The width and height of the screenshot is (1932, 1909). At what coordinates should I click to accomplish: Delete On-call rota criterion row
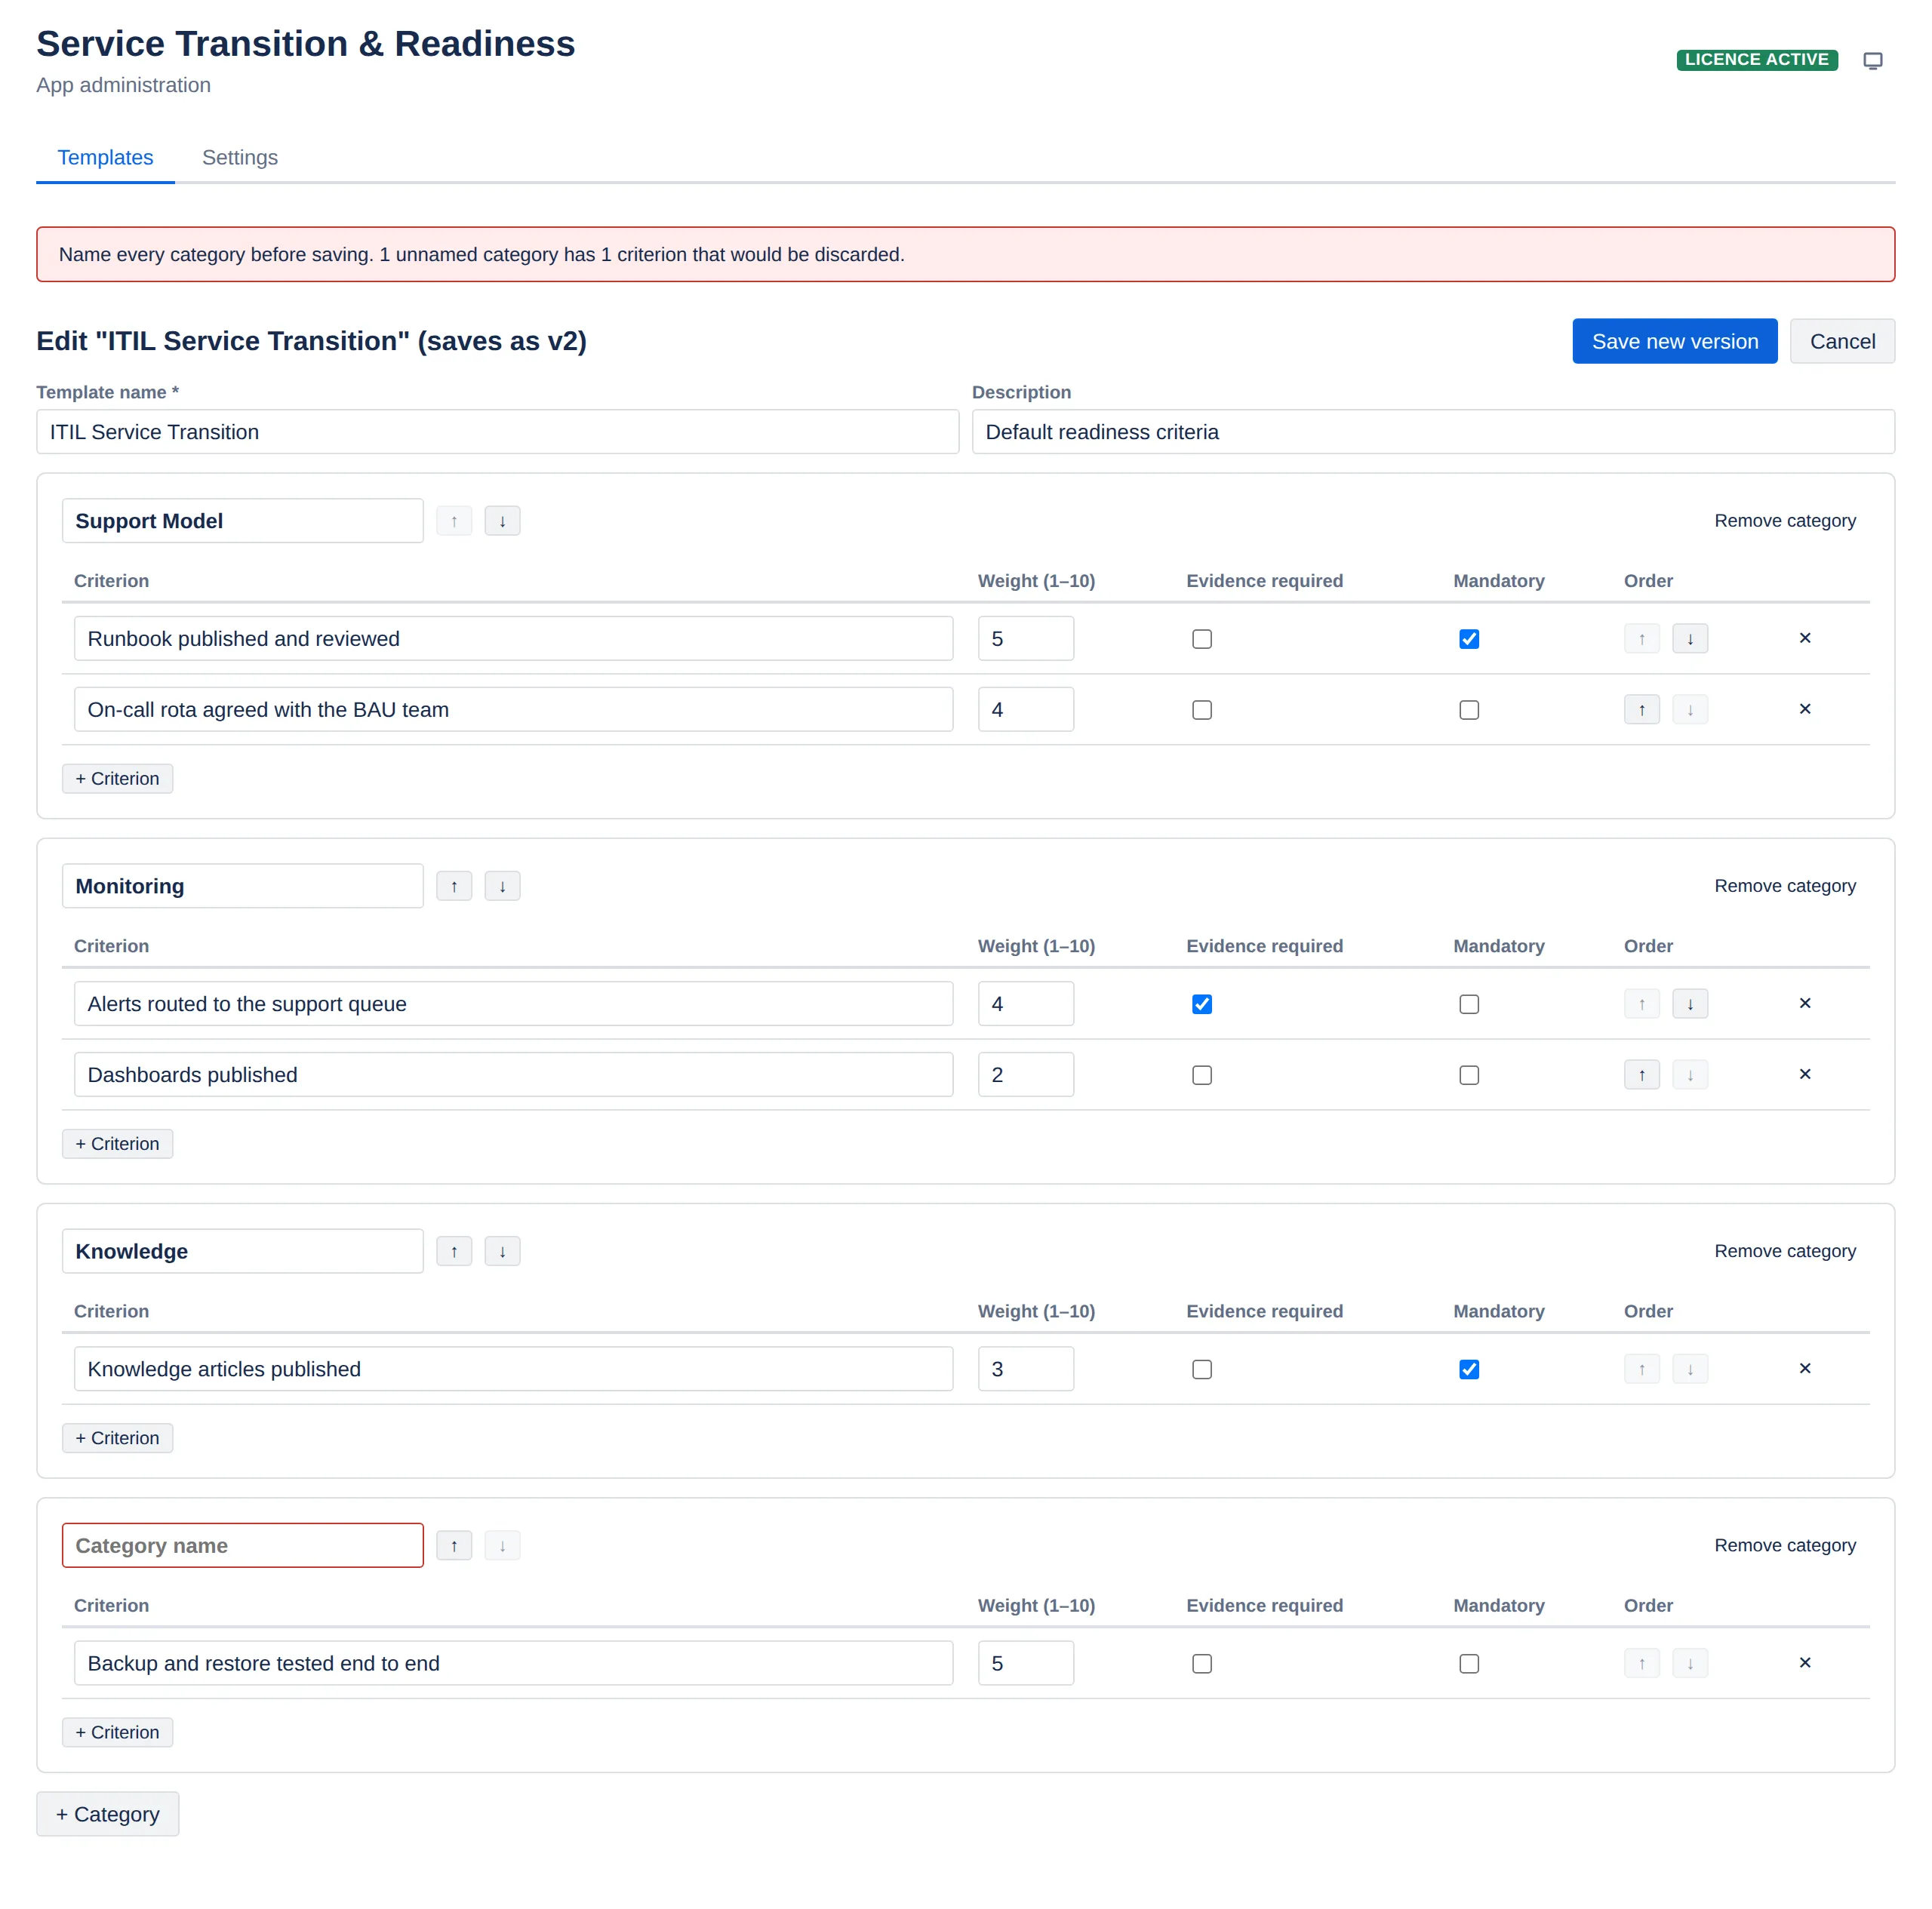pos(1805,709)
